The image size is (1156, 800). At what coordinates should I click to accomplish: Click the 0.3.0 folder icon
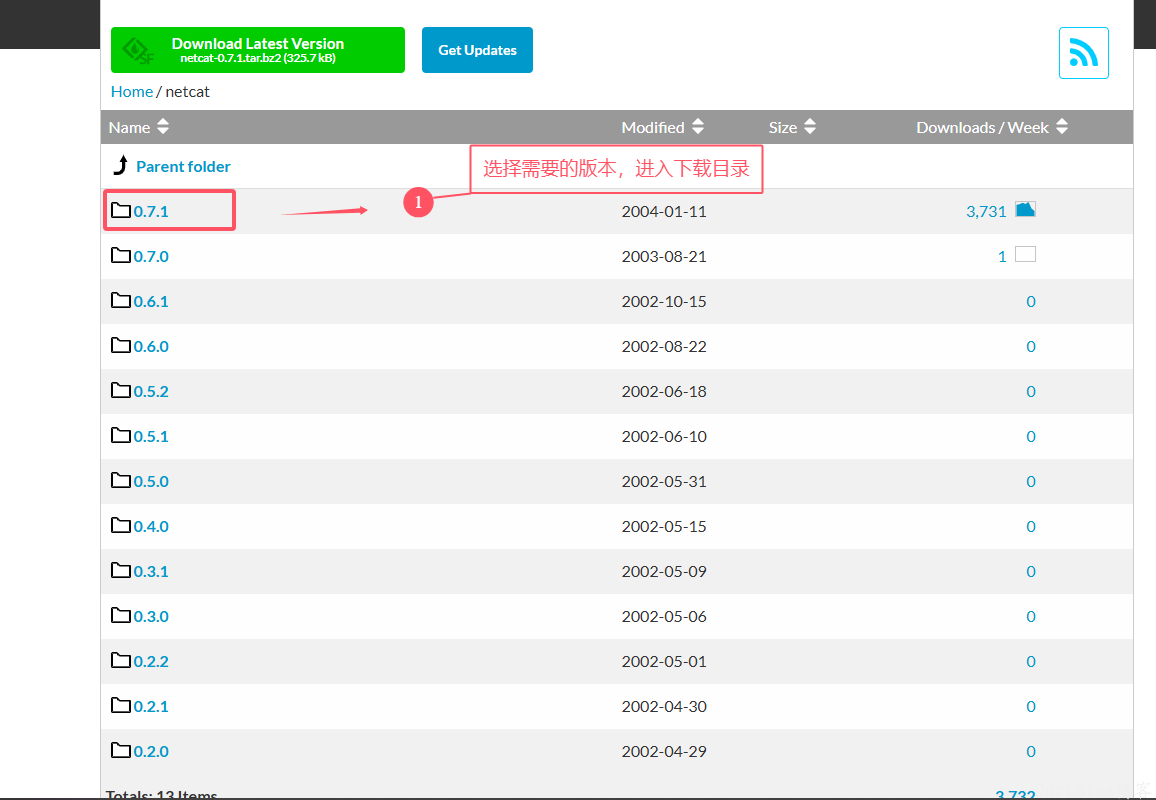tap(121, 616)
